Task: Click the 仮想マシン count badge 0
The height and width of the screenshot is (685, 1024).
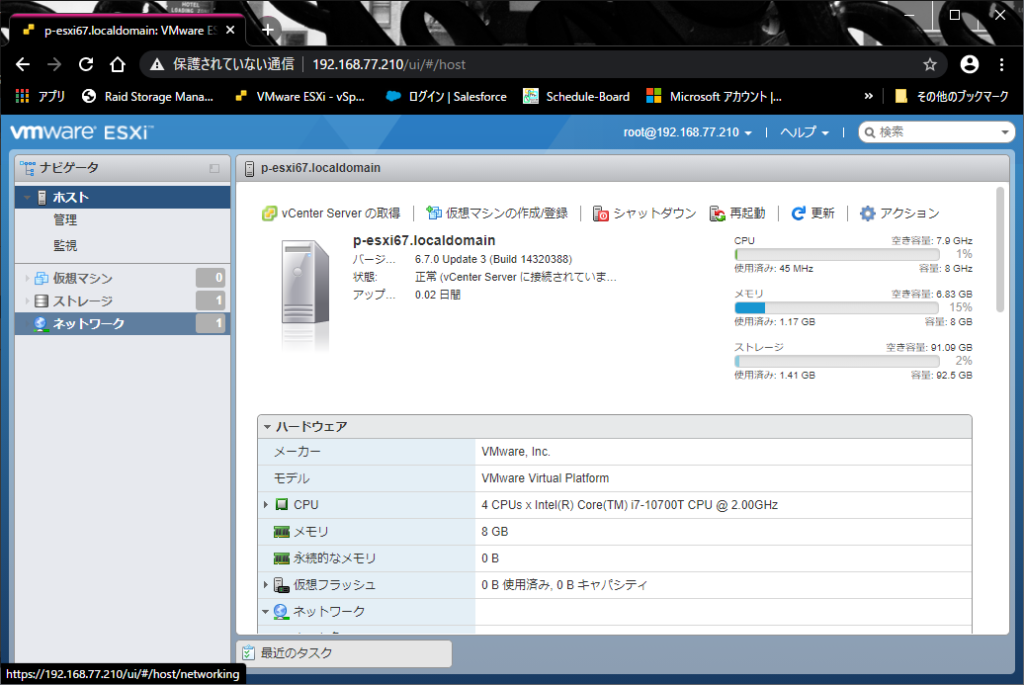Action: point(211,278)
